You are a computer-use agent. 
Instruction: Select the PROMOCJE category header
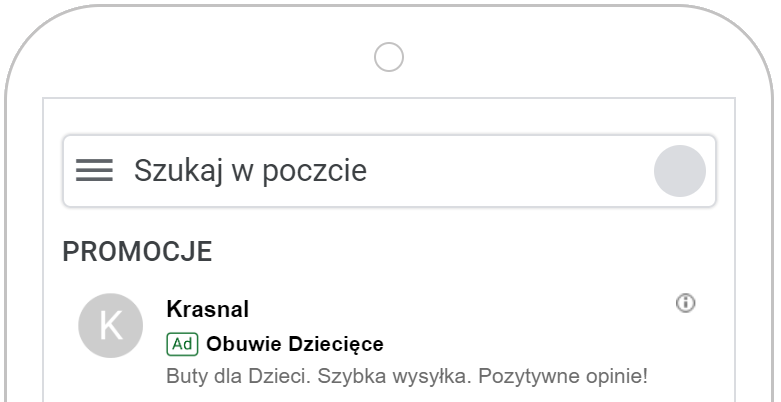137,252
